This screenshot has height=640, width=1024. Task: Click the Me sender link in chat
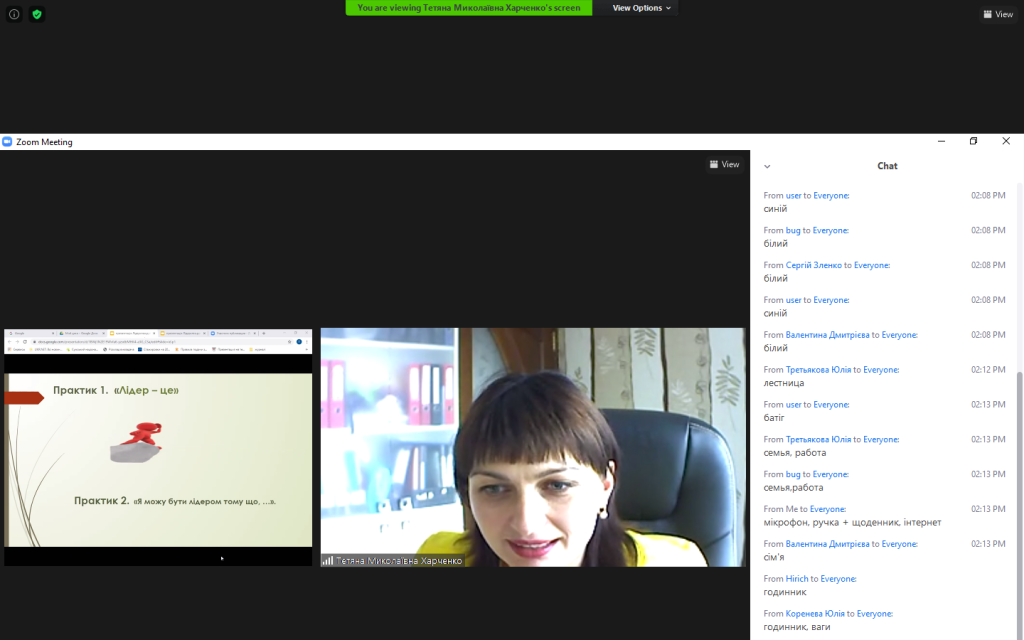(793, 509)
